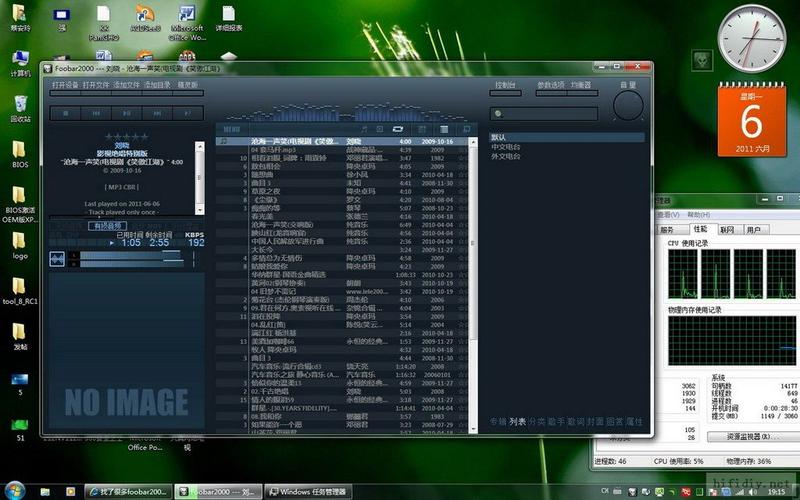The image size is (800, 500).
Task: Click the repeat/loop icon above the playlist
Action: tap(398, 129)
